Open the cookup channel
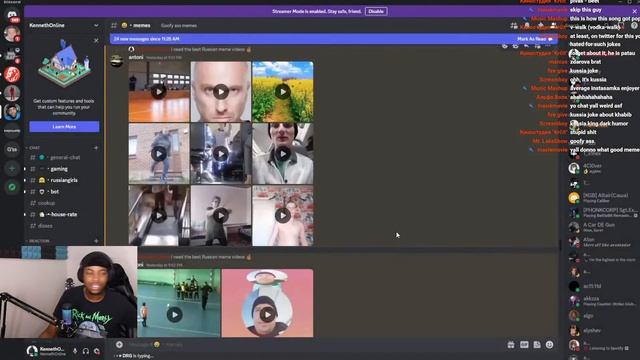 click(x=64, y=203)
